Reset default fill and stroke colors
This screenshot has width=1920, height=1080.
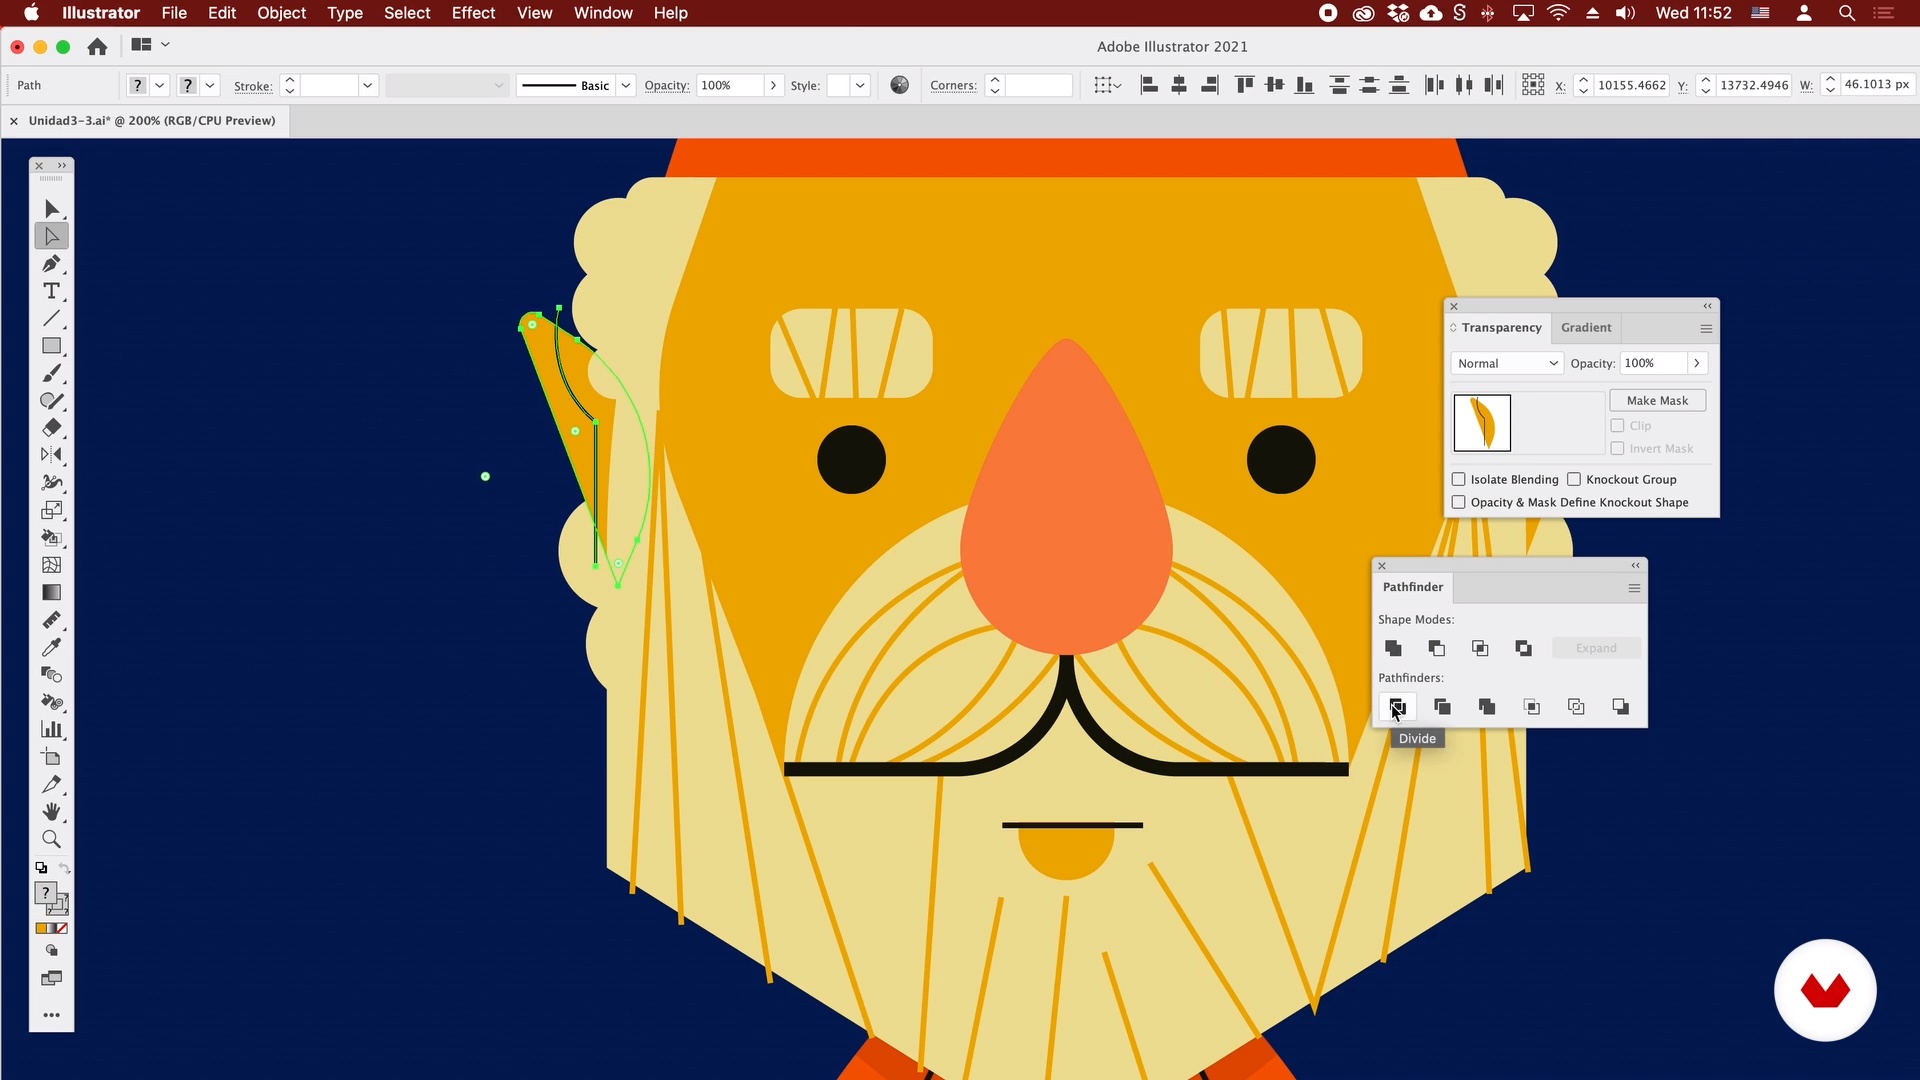[41, 867]
